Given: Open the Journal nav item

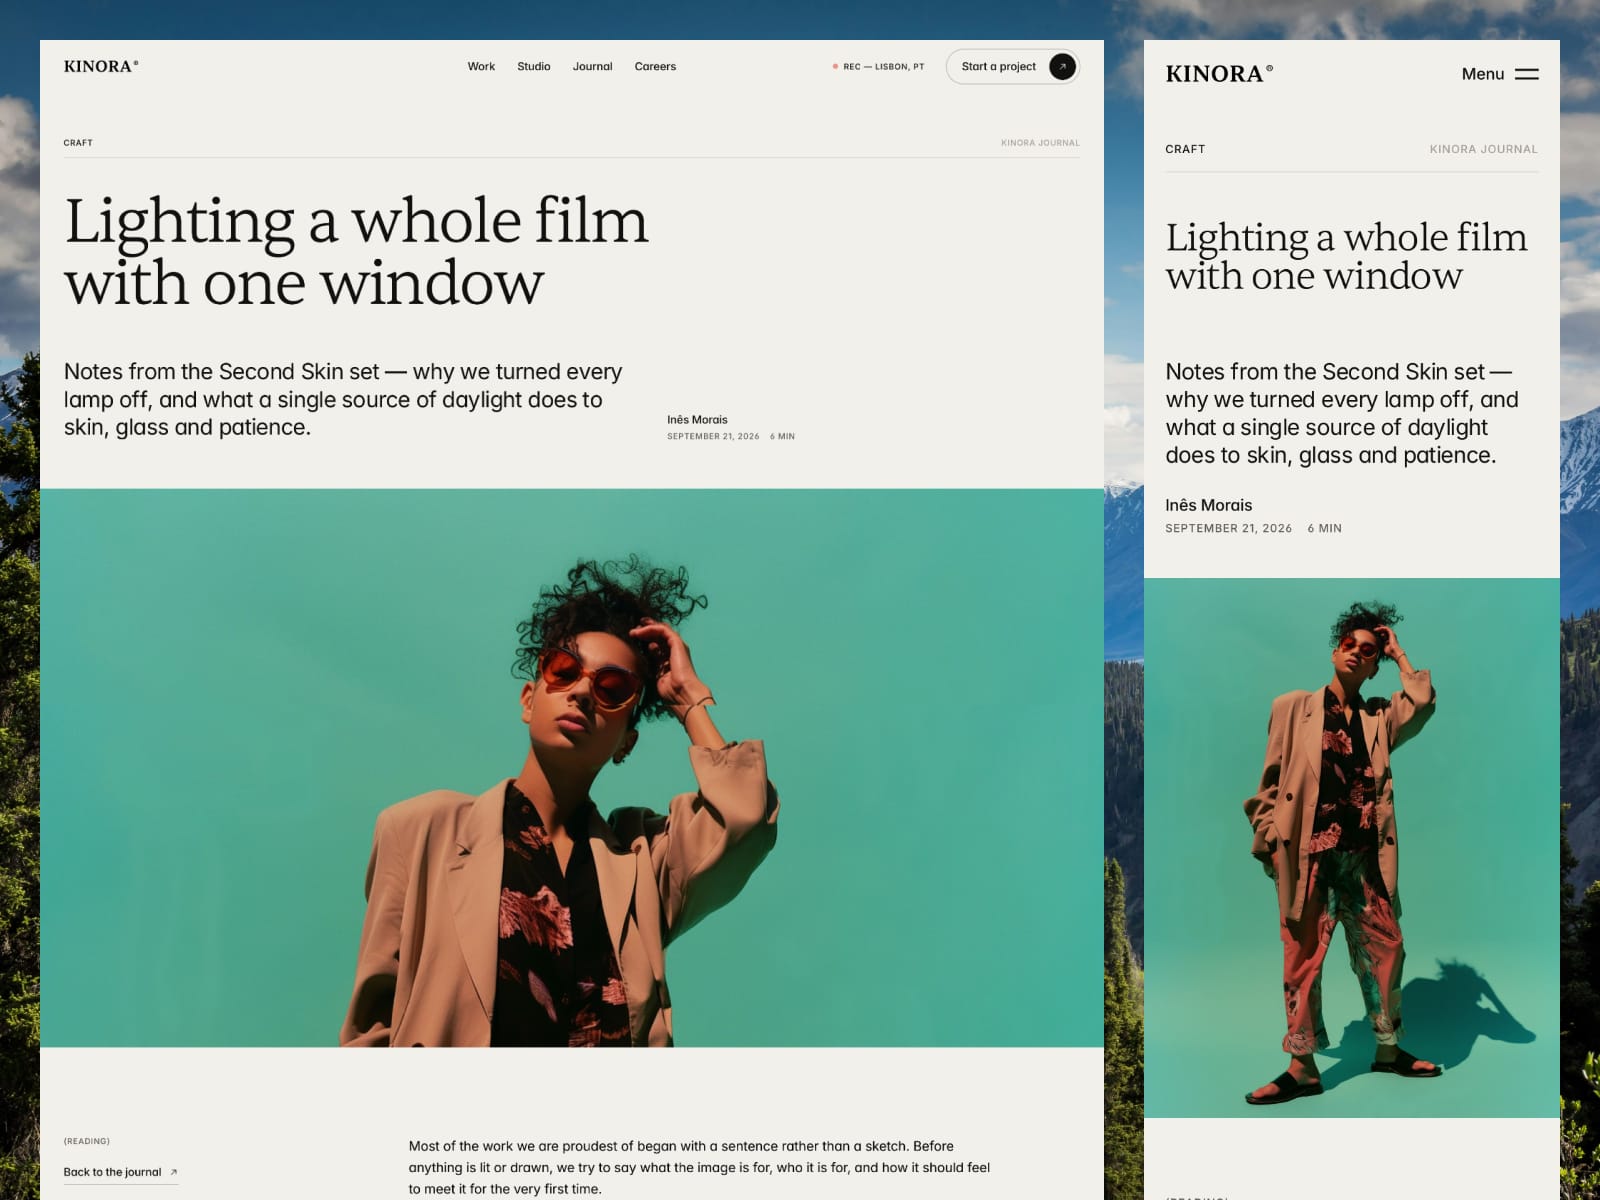Looking at the screenshot, I should 592,66.
